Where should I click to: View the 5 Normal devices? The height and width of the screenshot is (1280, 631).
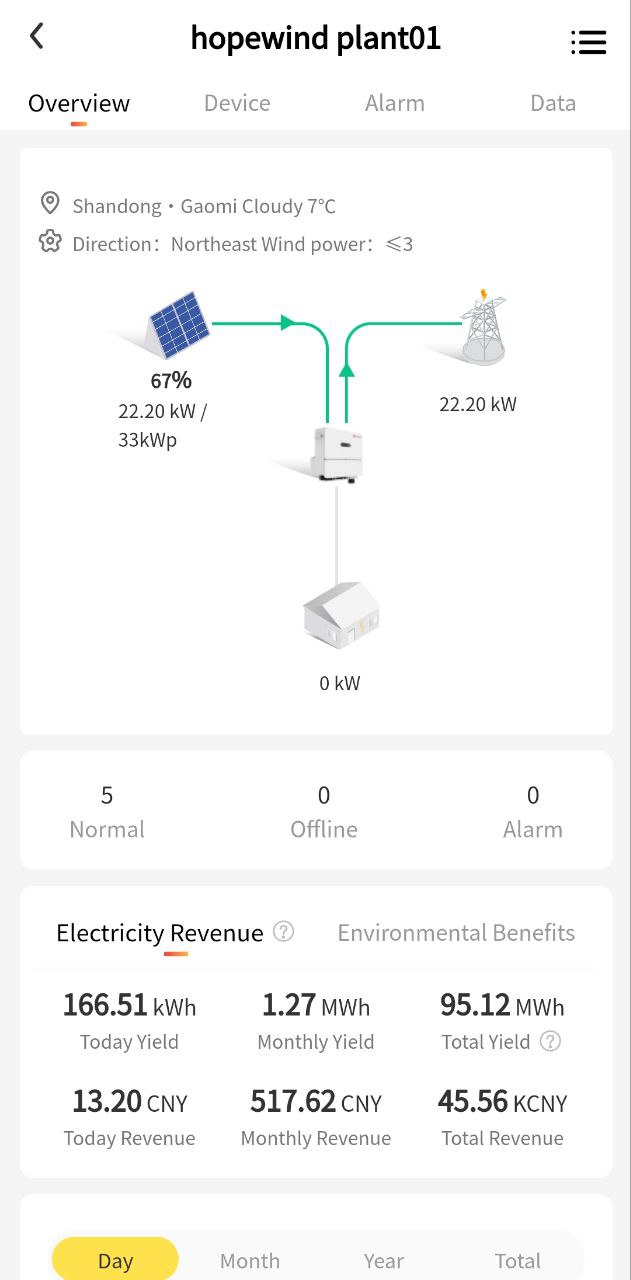107,811
